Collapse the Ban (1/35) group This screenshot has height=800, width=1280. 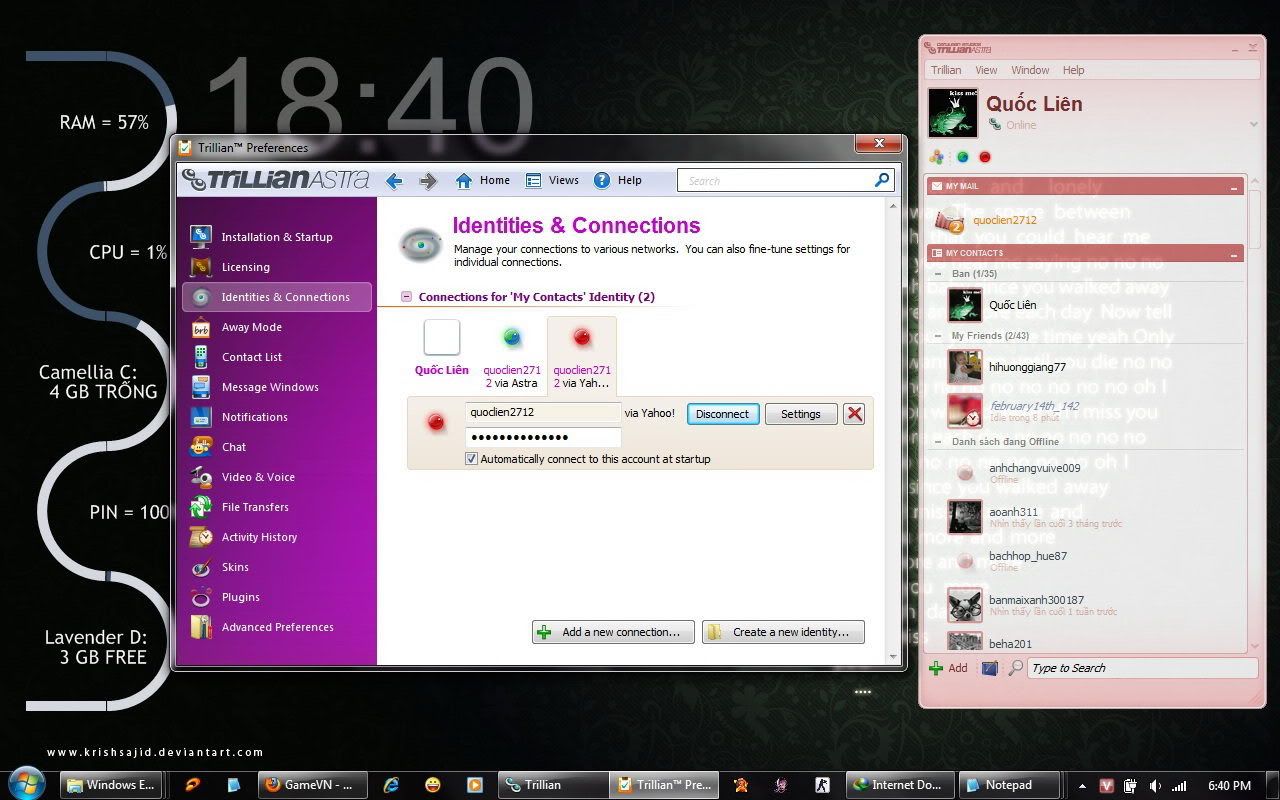pyautogui.click(x=938, y=274)
